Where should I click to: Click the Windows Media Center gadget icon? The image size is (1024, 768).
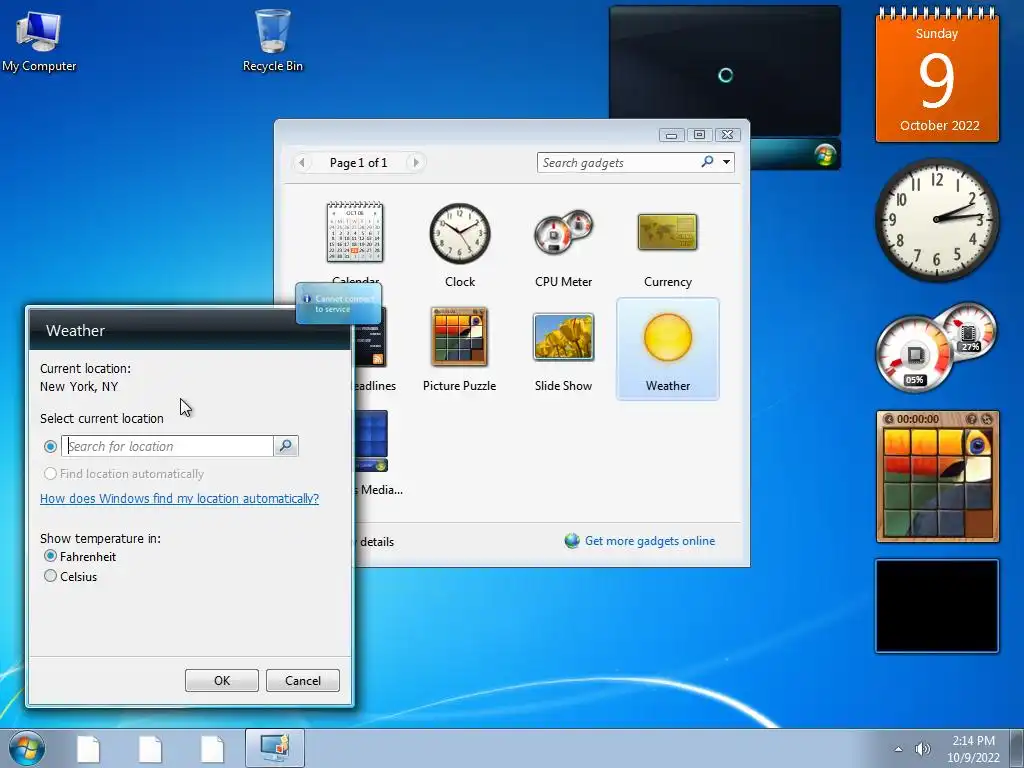[372, 441]
